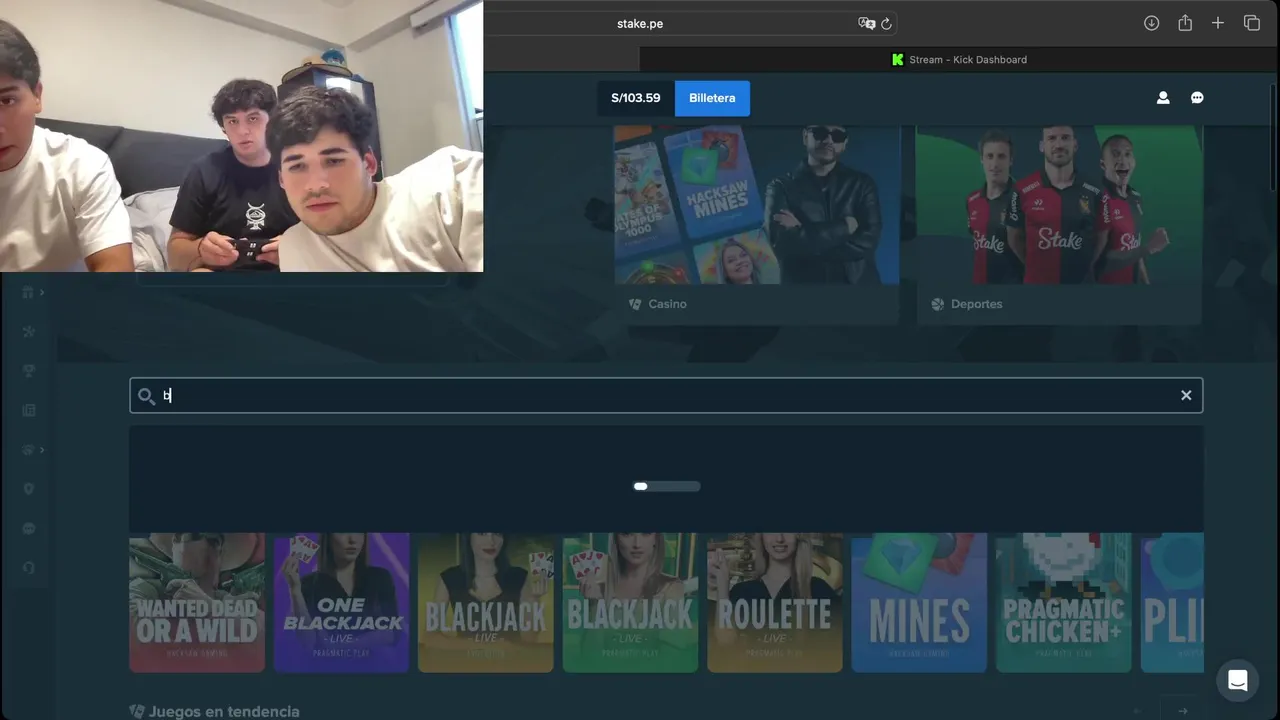Screen dimensions: 1280x720
Task: Open the Deportes card
Action: click(x=1059, y=224)
